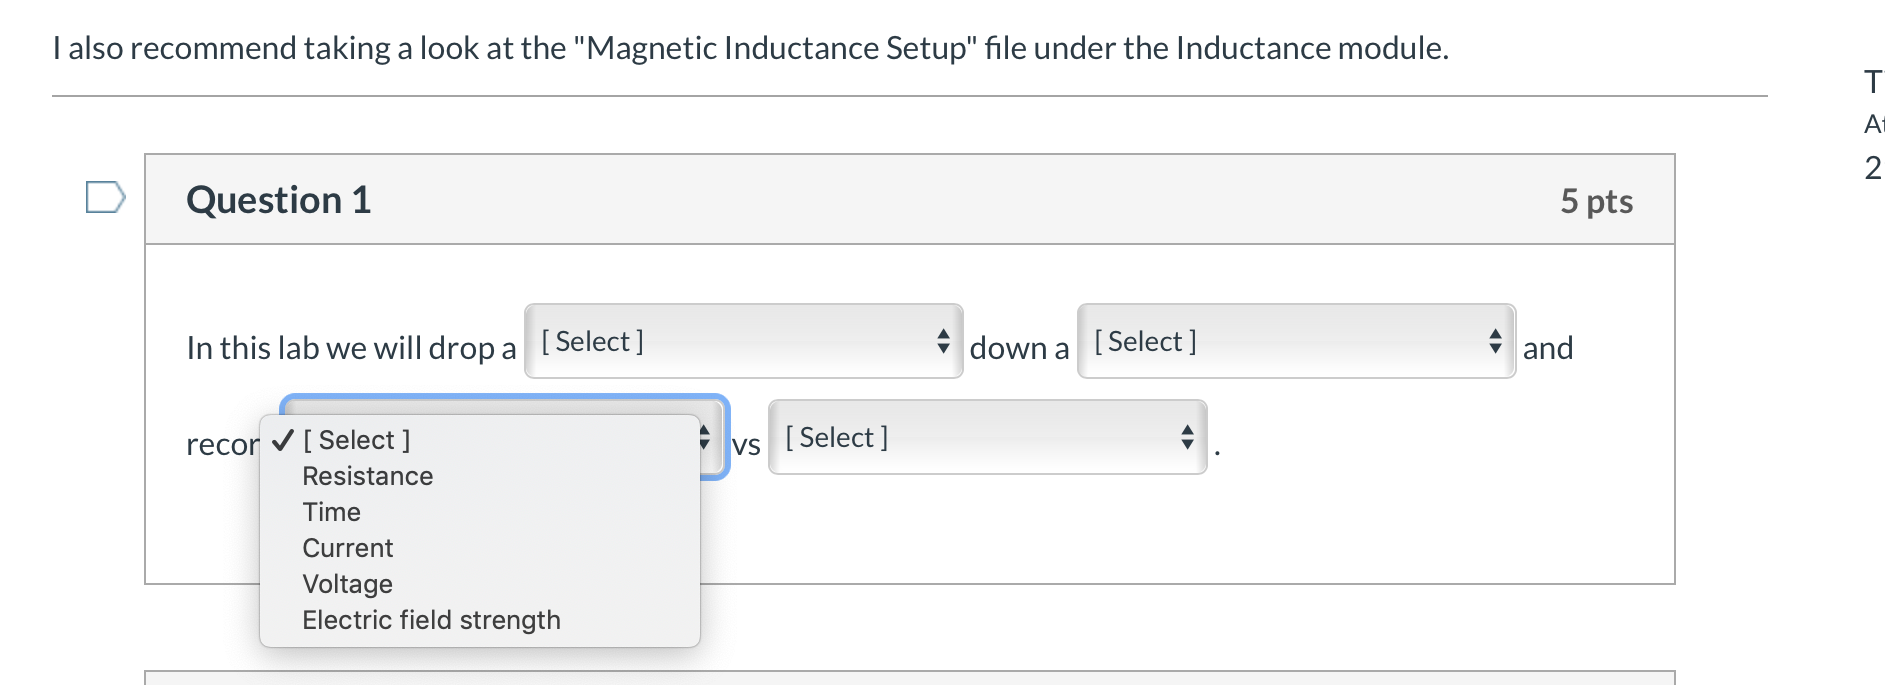Select "Electric field strength" option
1885x685 pixels.
[x=431, y=620]
